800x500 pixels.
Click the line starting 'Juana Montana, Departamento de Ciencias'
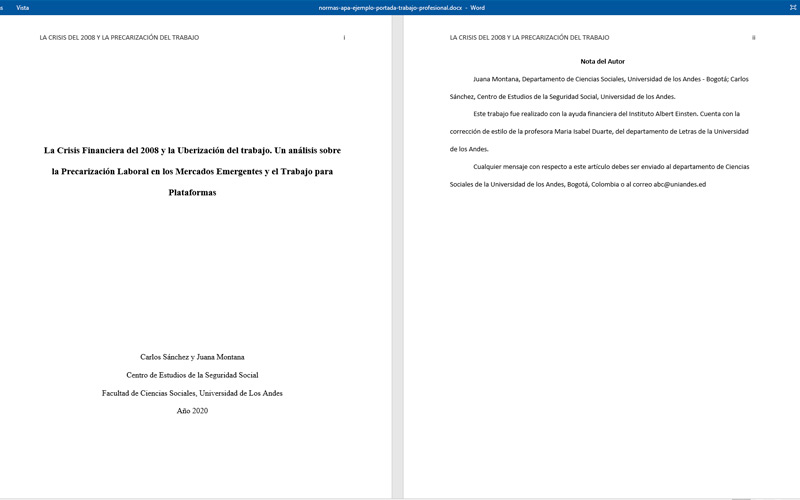(x=611, y=79)
